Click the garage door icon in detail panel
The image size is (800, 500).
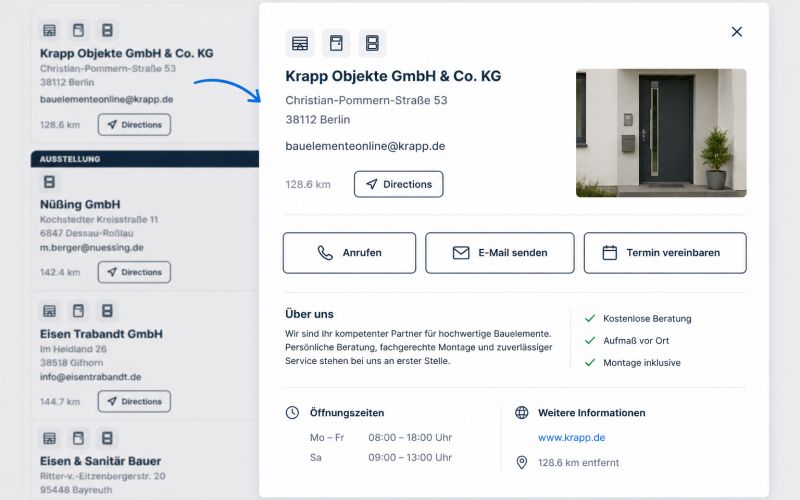coord(300,43)
